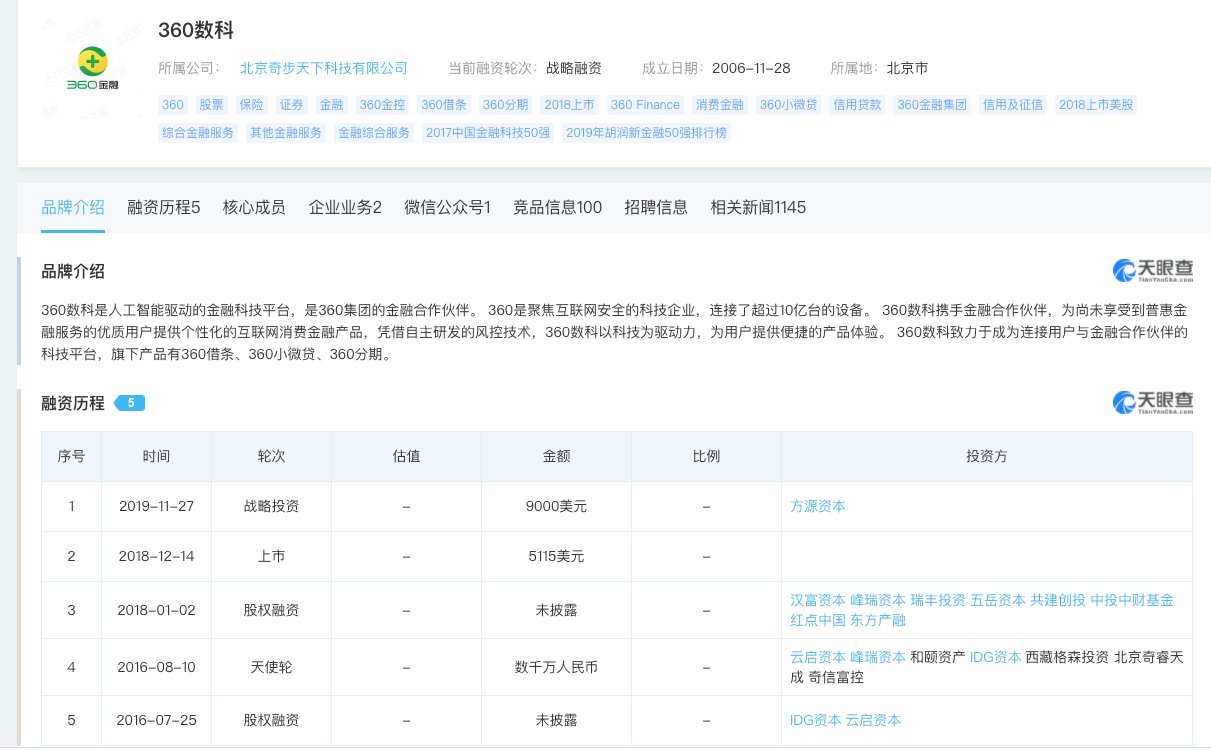Screen dimensions: 1211x750
Task: Click IDG资本 in the 2016-07-25 row
Action: 816,720
